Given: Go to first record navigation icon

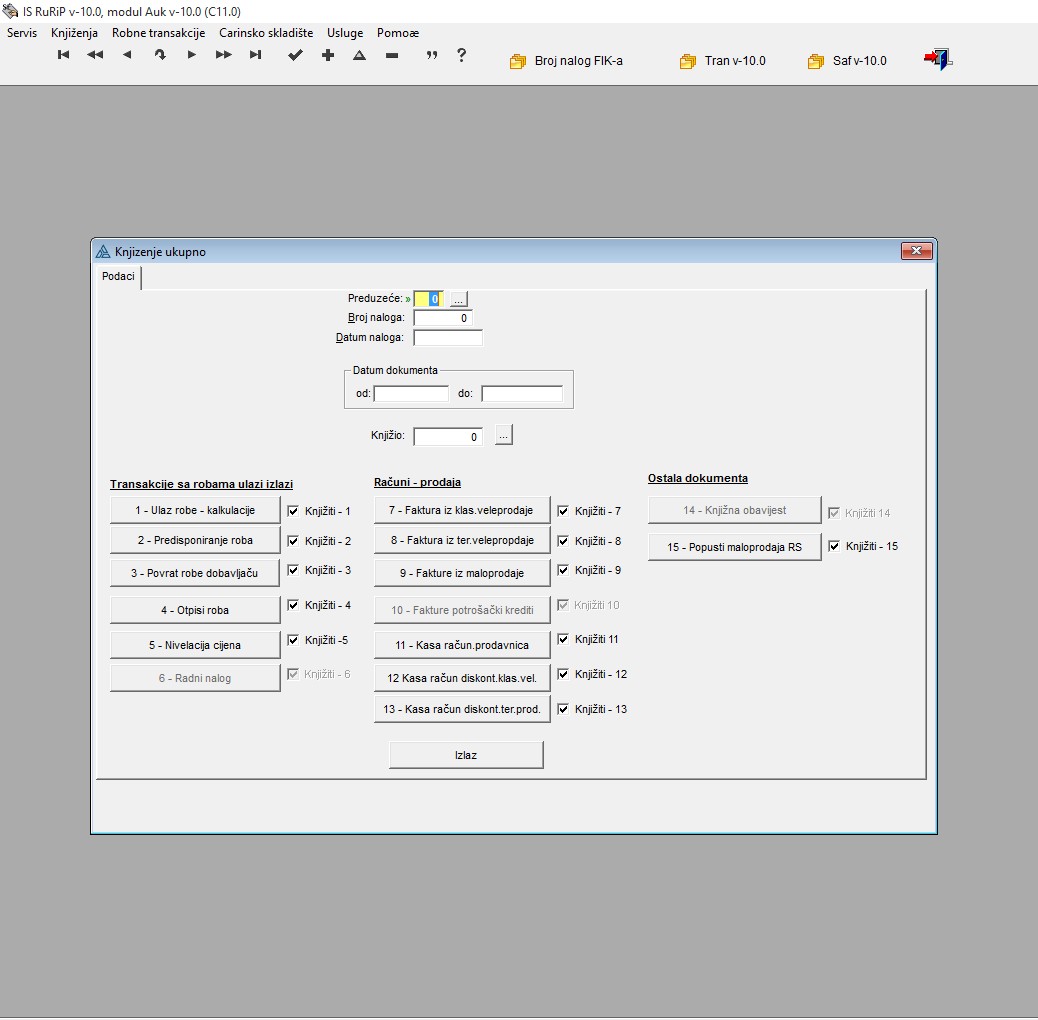Looking at the screenshot, I should tap(64, 56).
